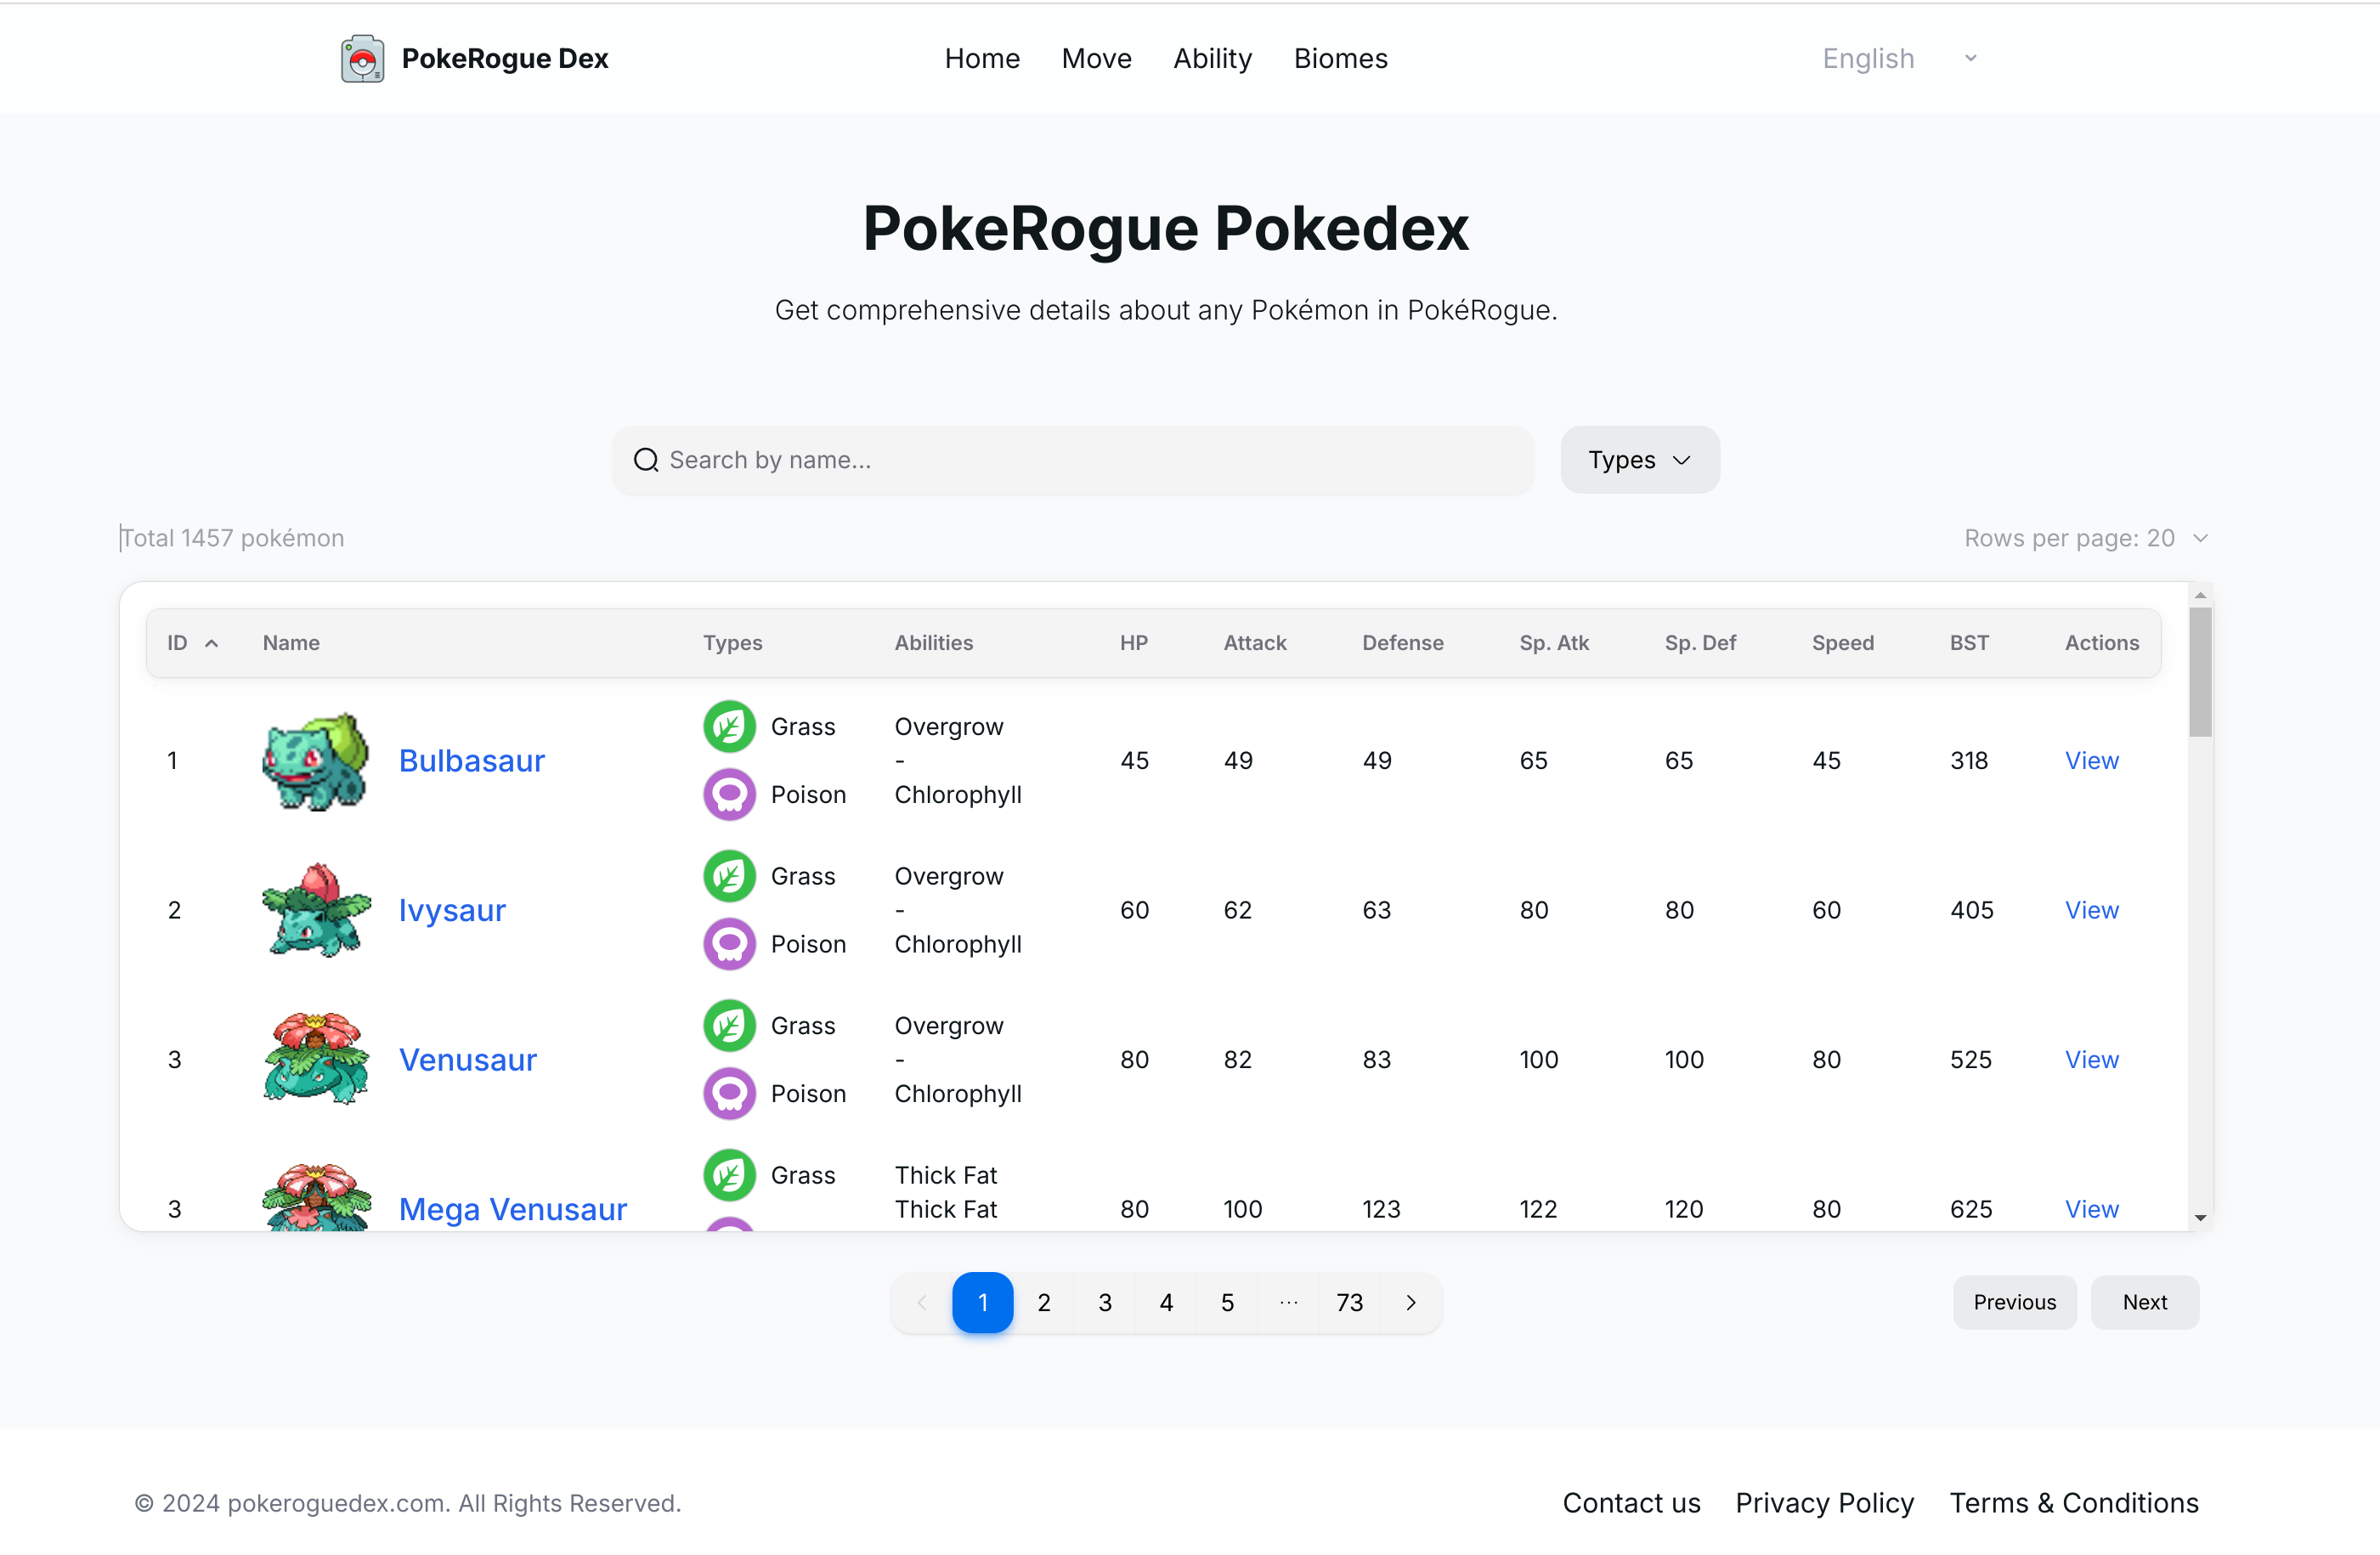Click the pagination ellipsis to jump pages

1289,1302
